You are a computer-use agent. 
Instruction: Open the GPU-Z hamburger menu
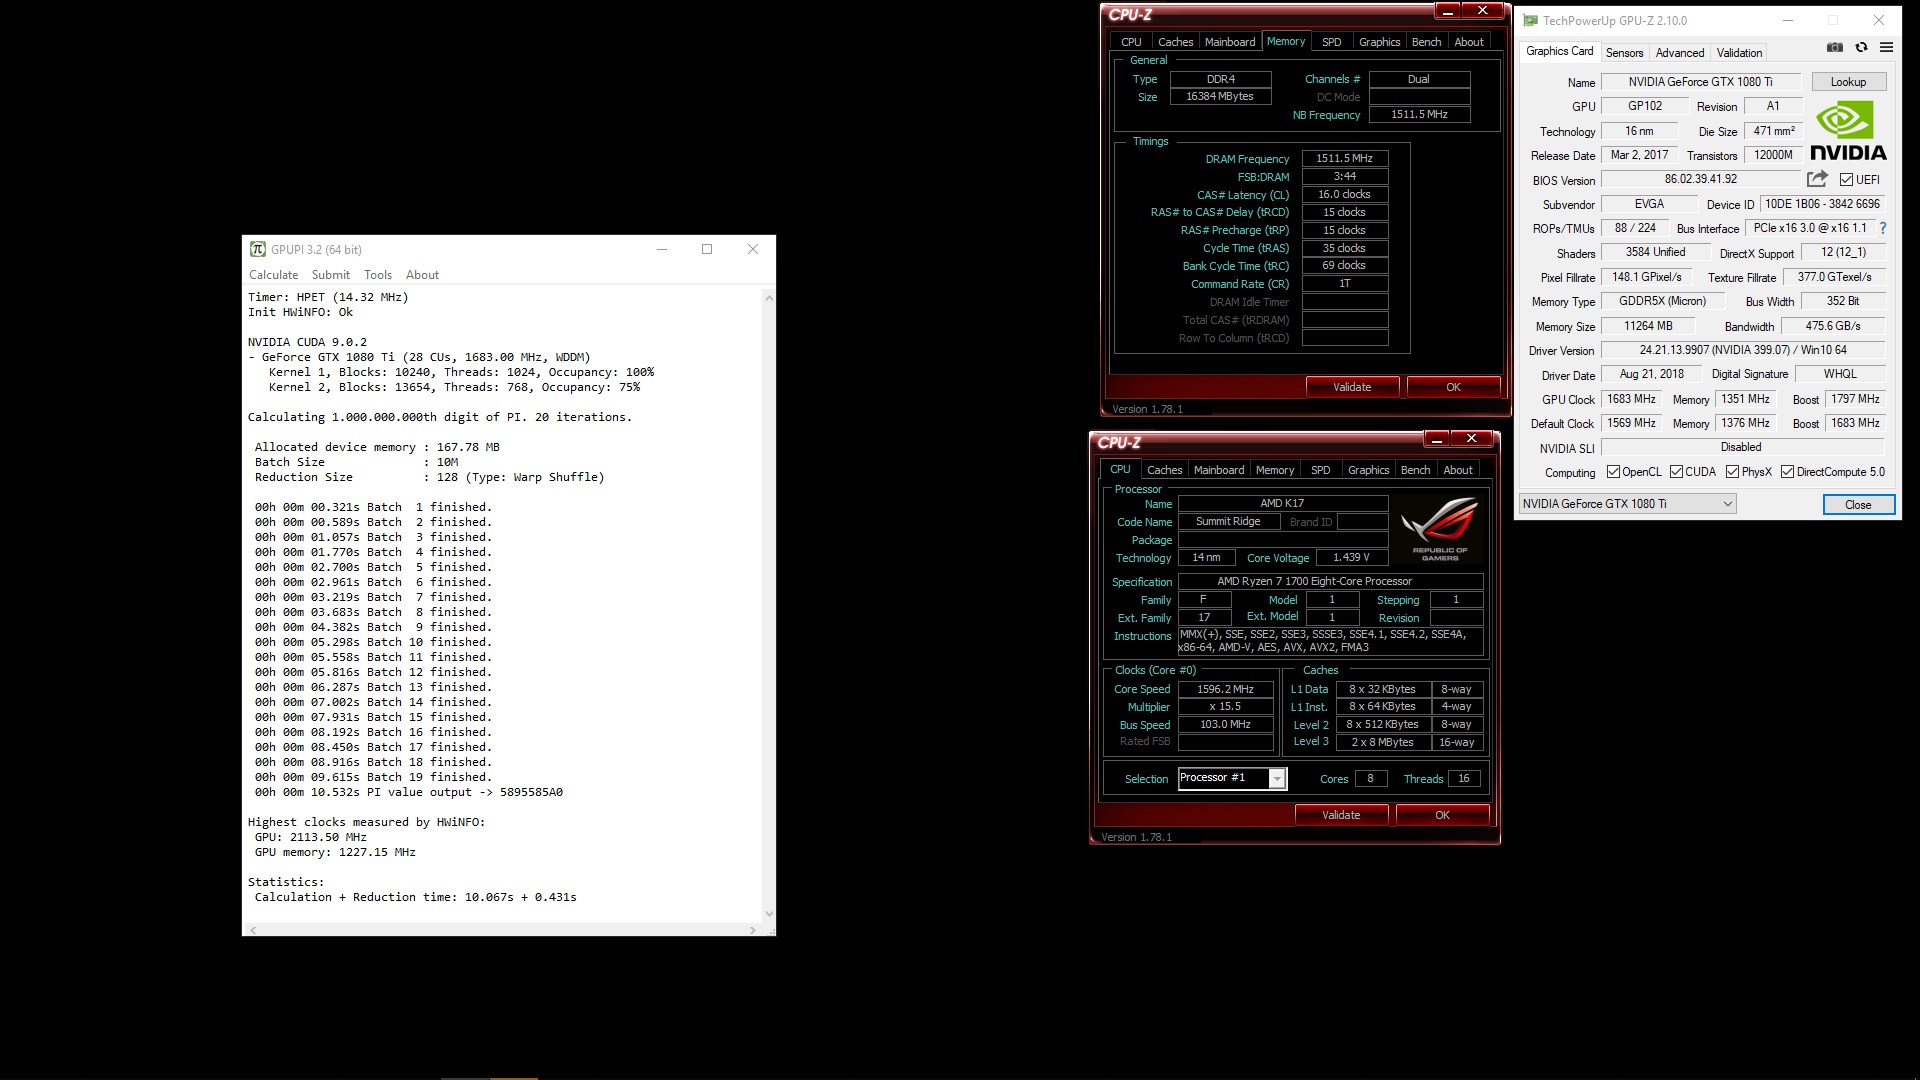coord(1886,47)
